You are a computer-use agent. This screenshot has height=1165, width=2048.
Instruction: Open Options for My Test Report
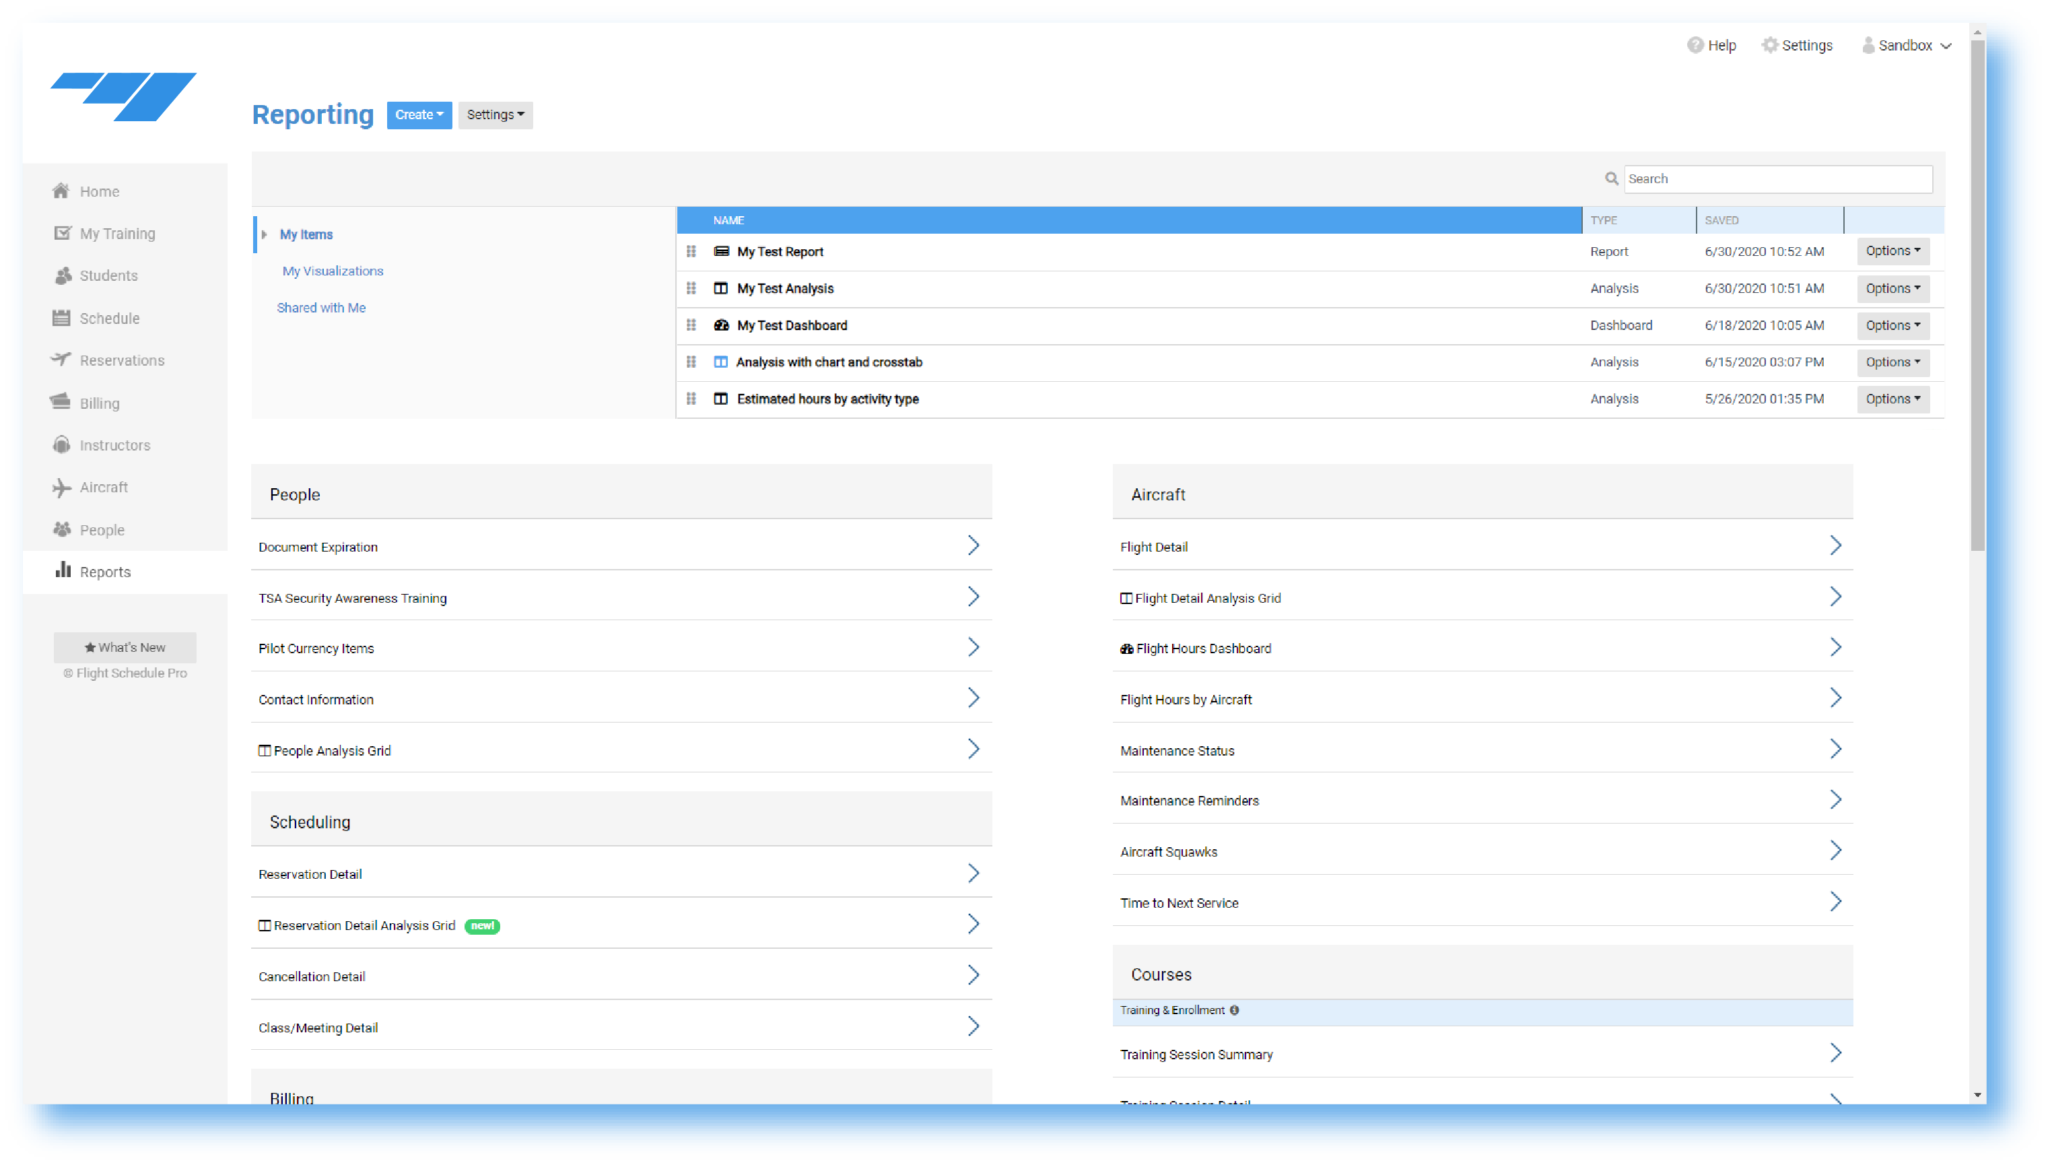click(1892, 251)
